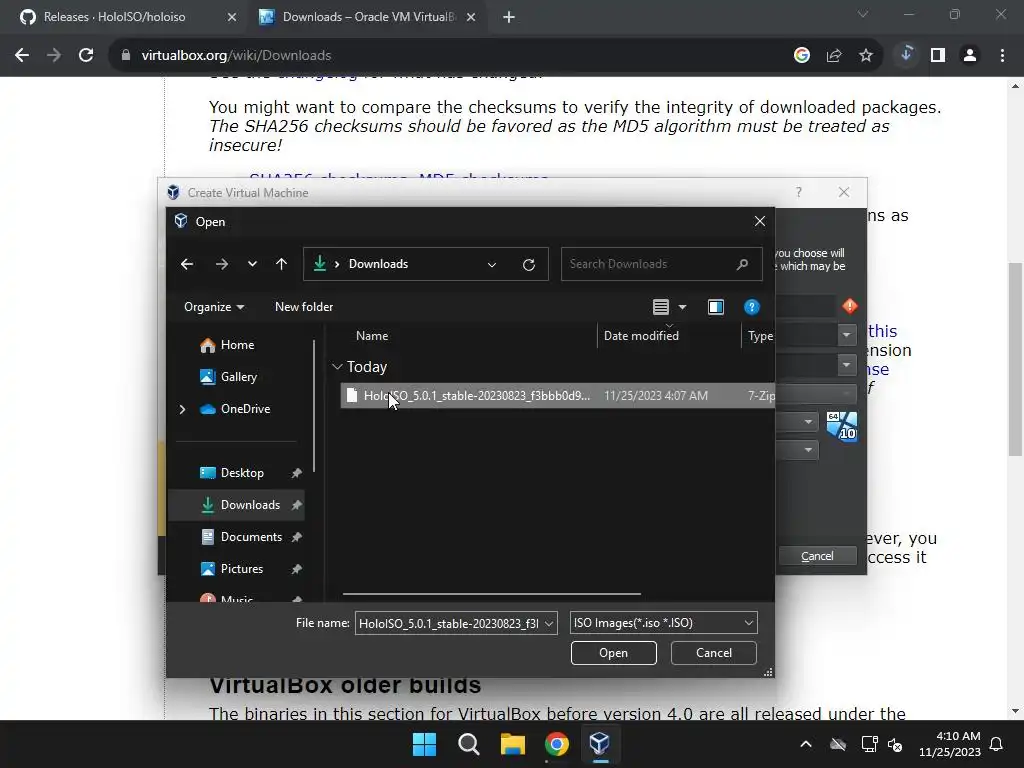Go up one folder level

[x=281, y=264]
